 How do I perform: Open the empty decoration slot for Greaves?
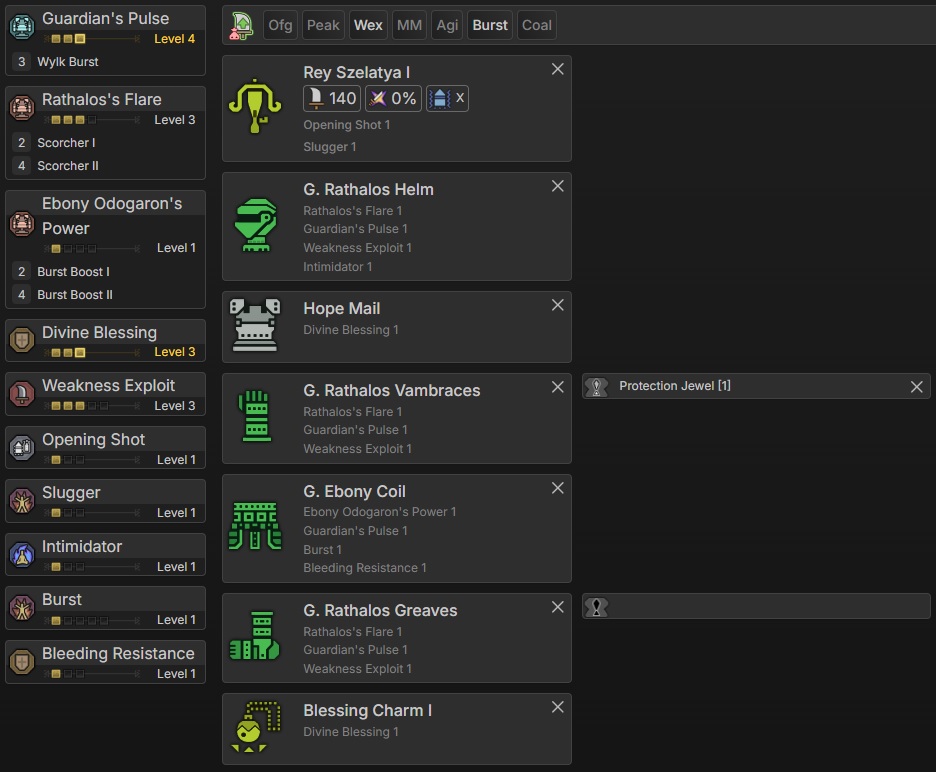click(x=756, y=606)
